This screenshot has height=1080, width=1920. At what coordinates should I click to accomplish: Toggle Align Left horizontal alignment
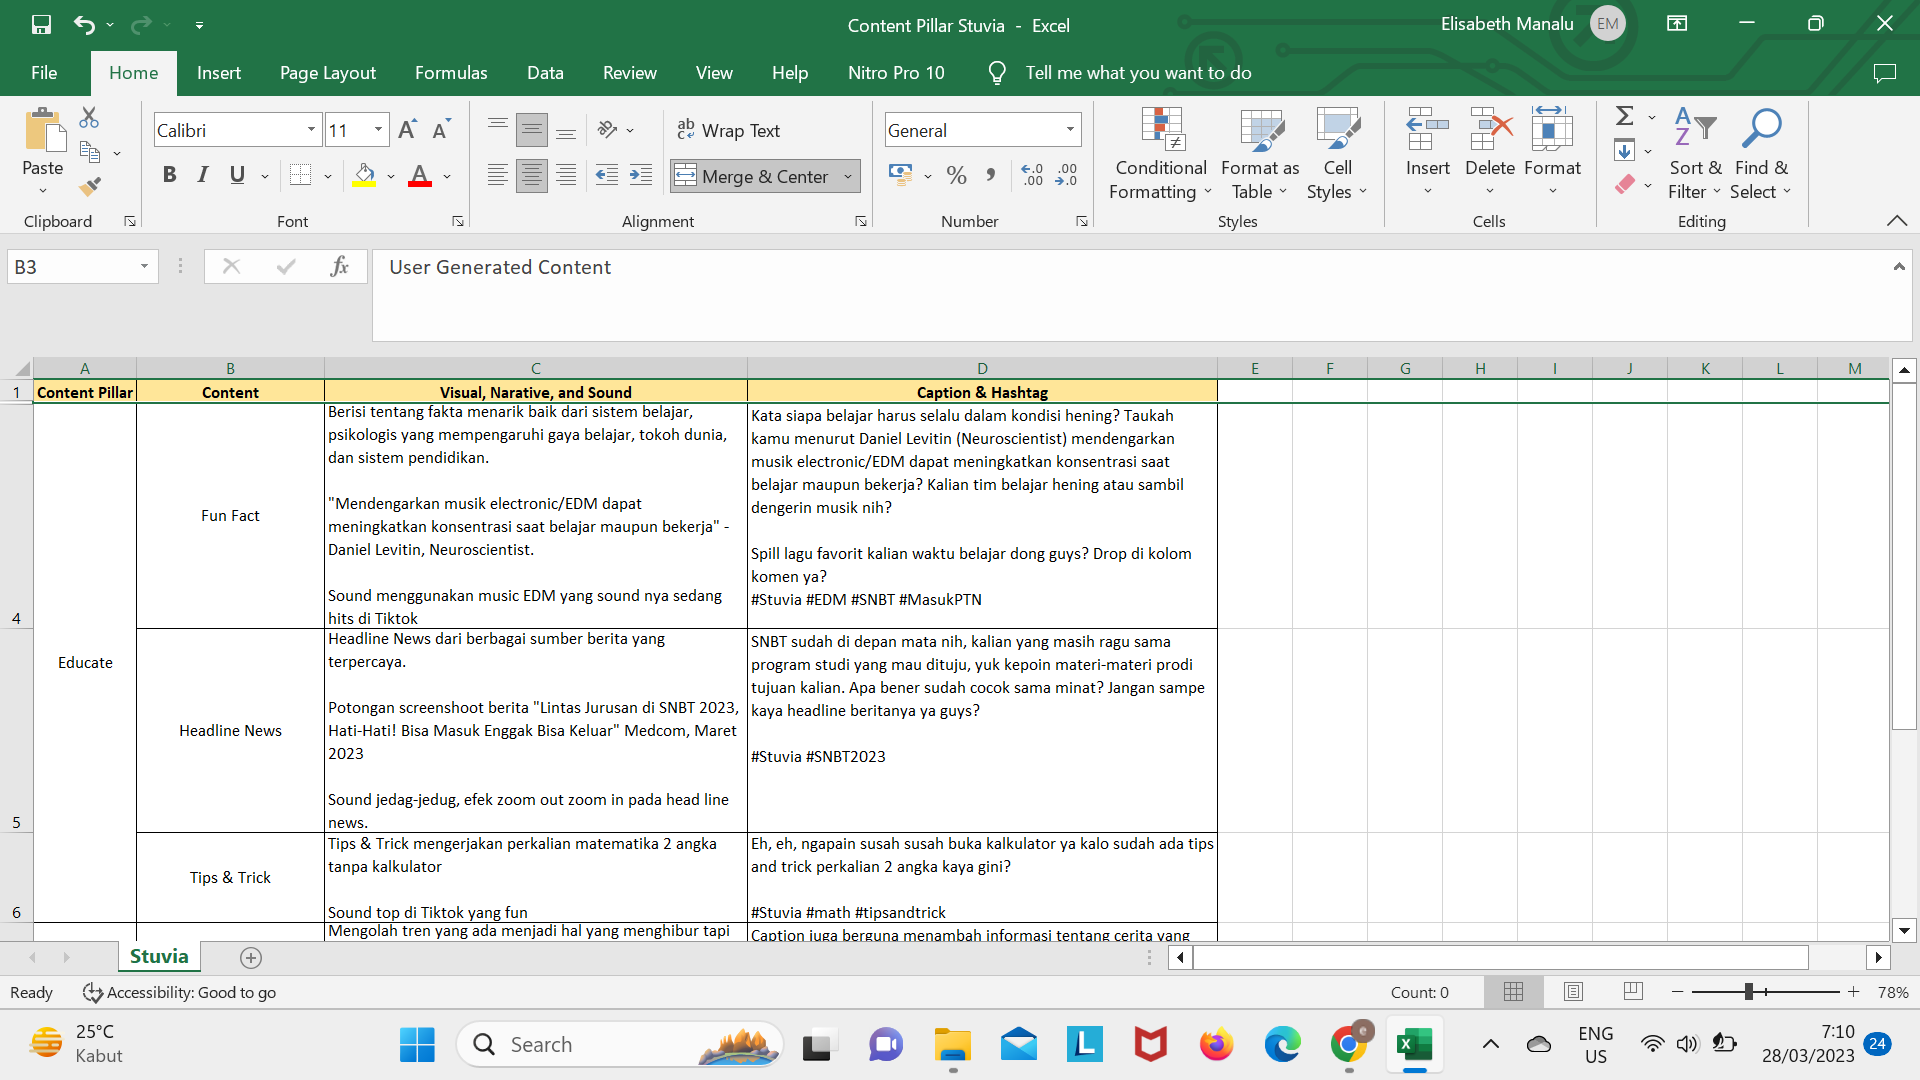pyautogui.click(x=497, y=175)
